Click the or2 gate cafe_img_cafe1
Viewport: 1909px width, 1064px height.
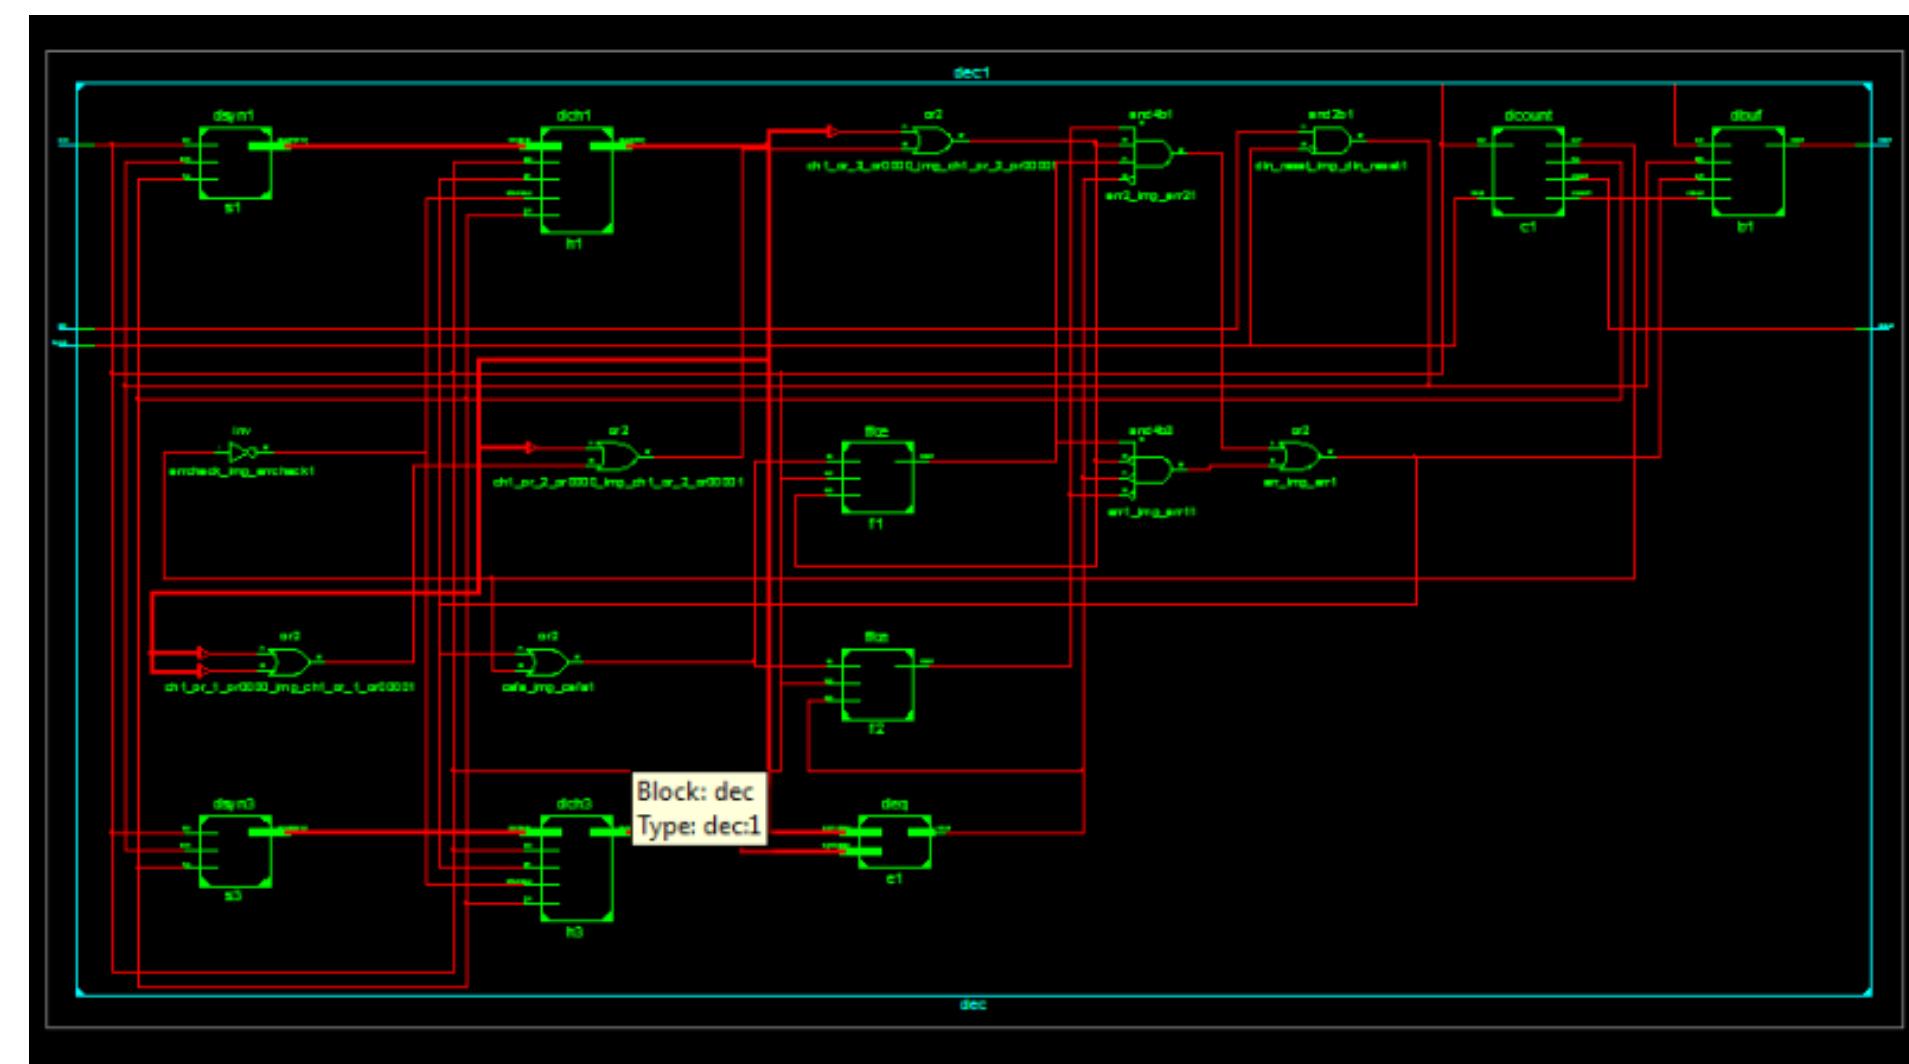(x=545, y=660)
